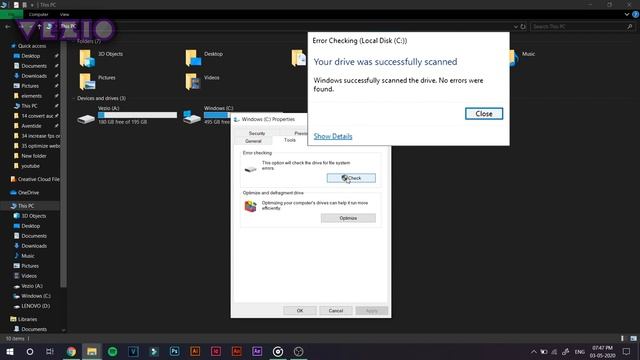Open Spotify from the taskbar
This screenshot has height=360, width=640.
click(112, 351)
